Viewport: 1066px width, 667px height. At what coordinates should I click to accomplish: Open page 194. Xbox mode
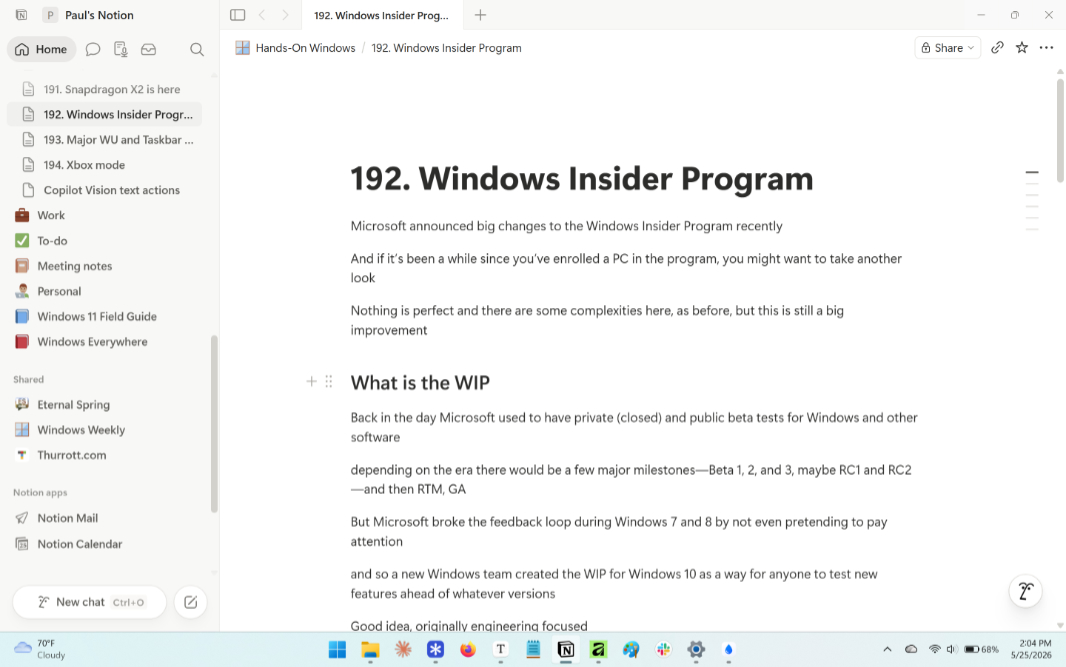click(x=105, y=165)
